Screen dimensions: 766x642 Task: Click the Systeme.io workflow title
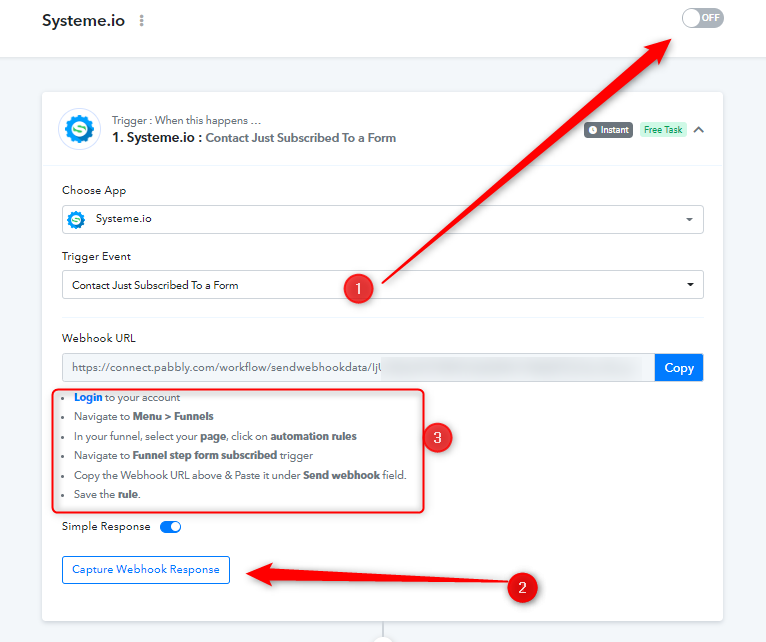[83, 21]
